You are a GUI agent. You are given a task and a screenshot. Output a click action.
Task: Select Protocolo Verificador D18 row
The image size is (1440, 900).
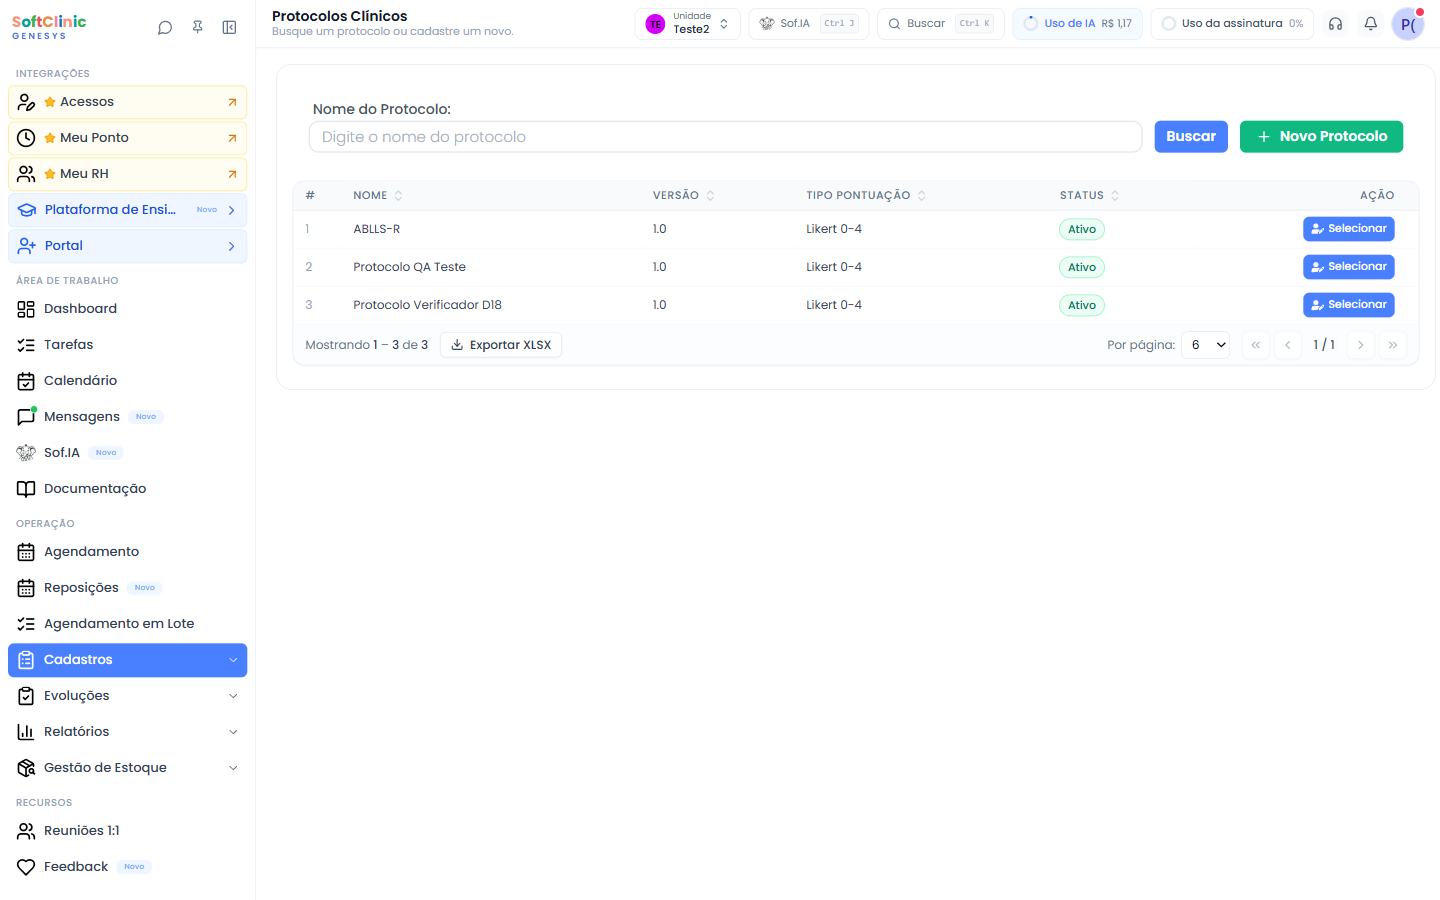tap(1348, 305)
